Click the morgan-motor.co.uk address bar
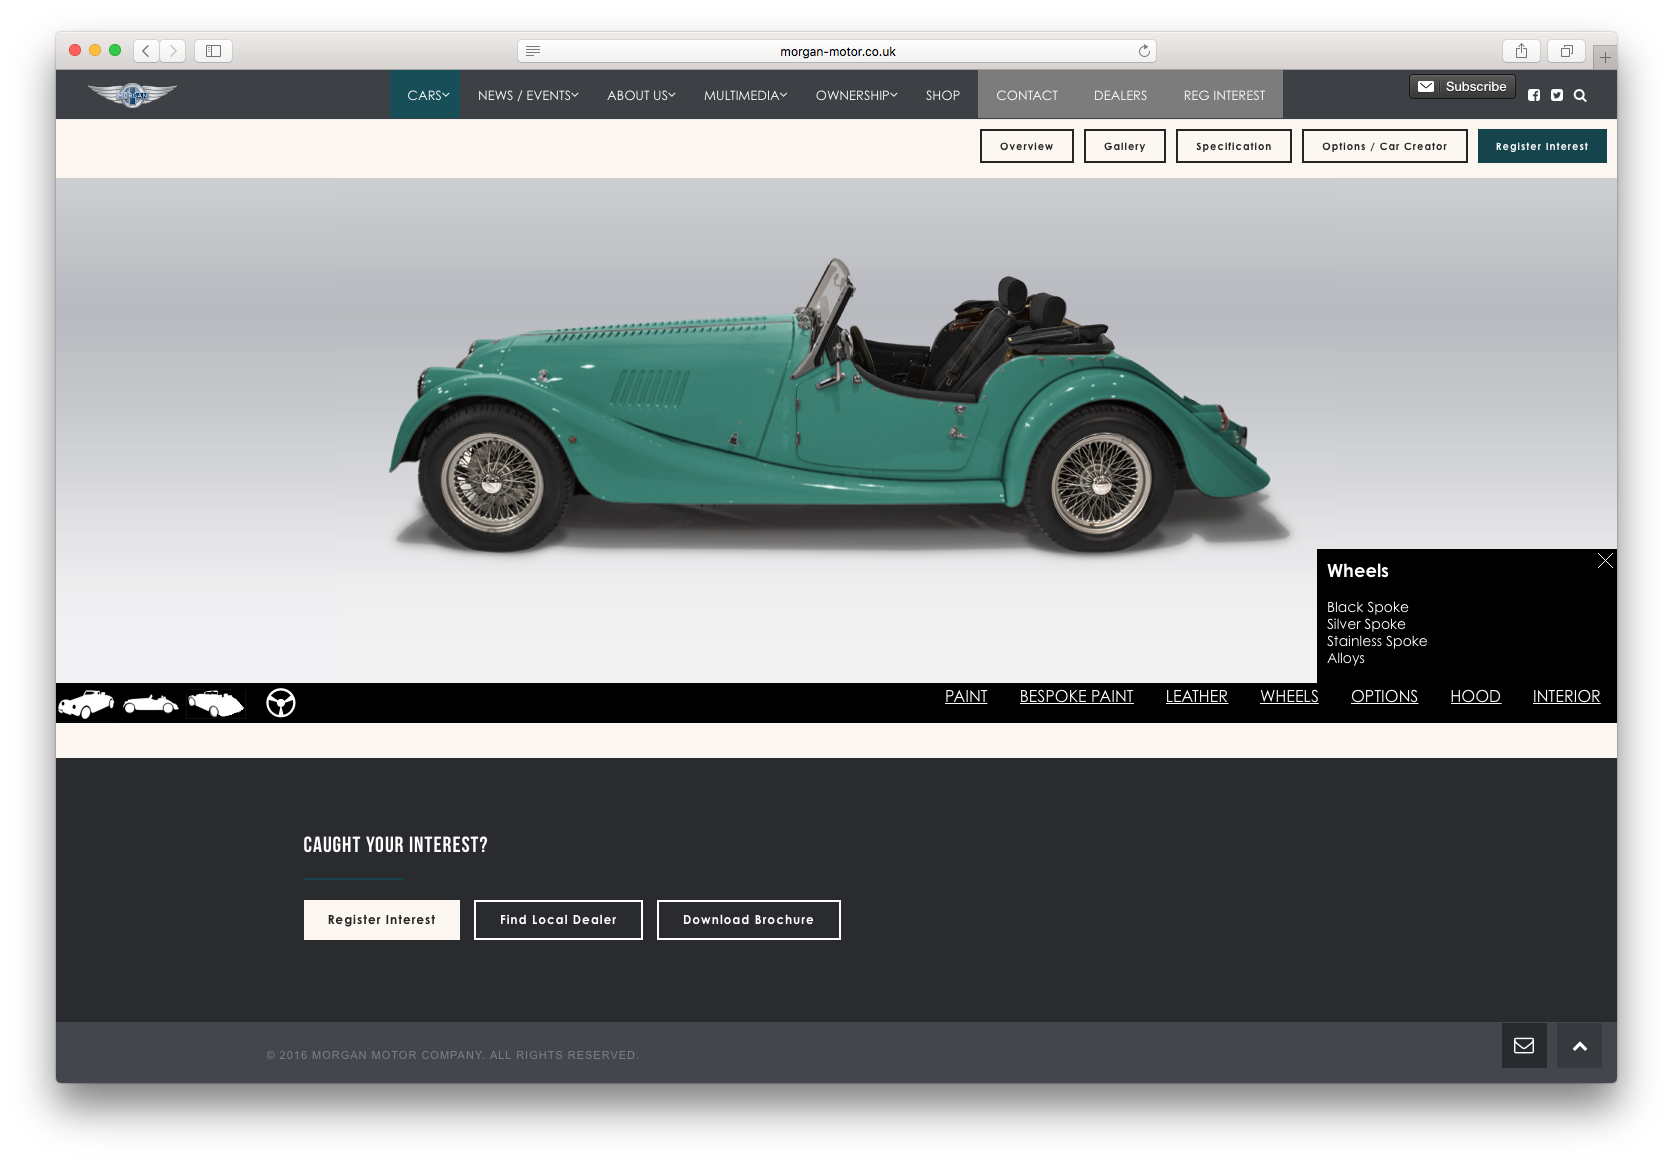Screen dimensions: 1673x1163 click(x=837, y=51)
